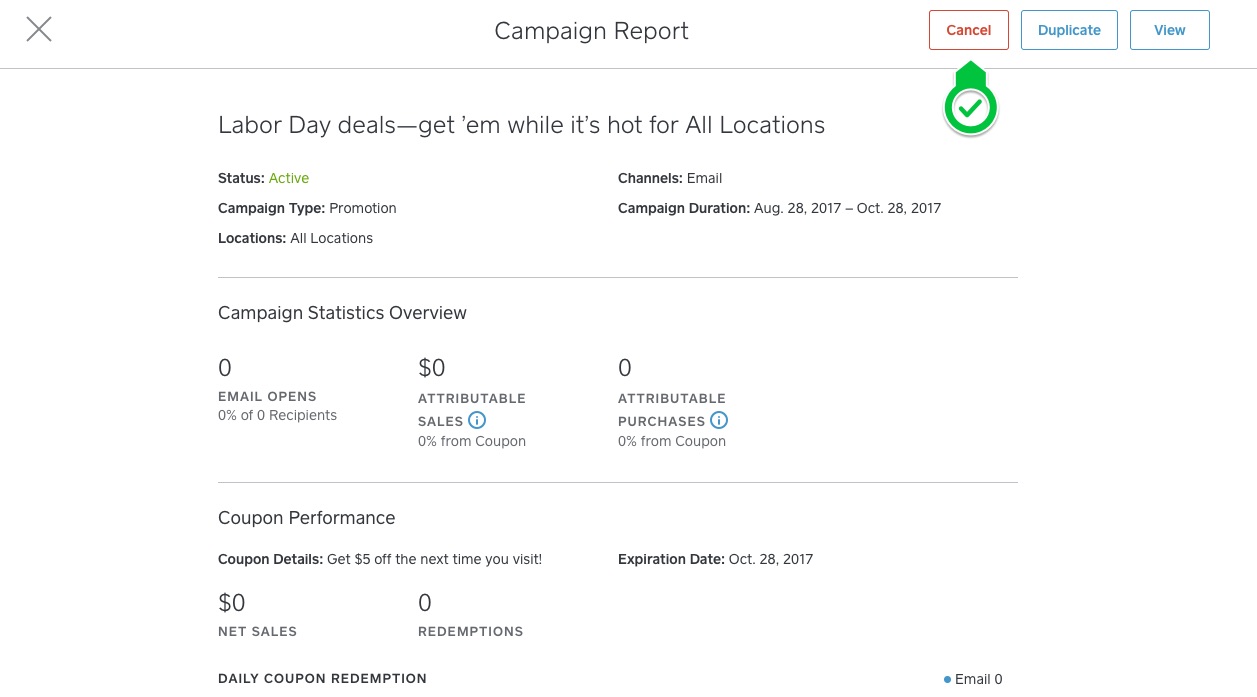The width and height of the screenshot is (1257, 697).
Task: Click the 'Coupon Performance' heading
Action: pyautogui.click(x=307, y=518)
